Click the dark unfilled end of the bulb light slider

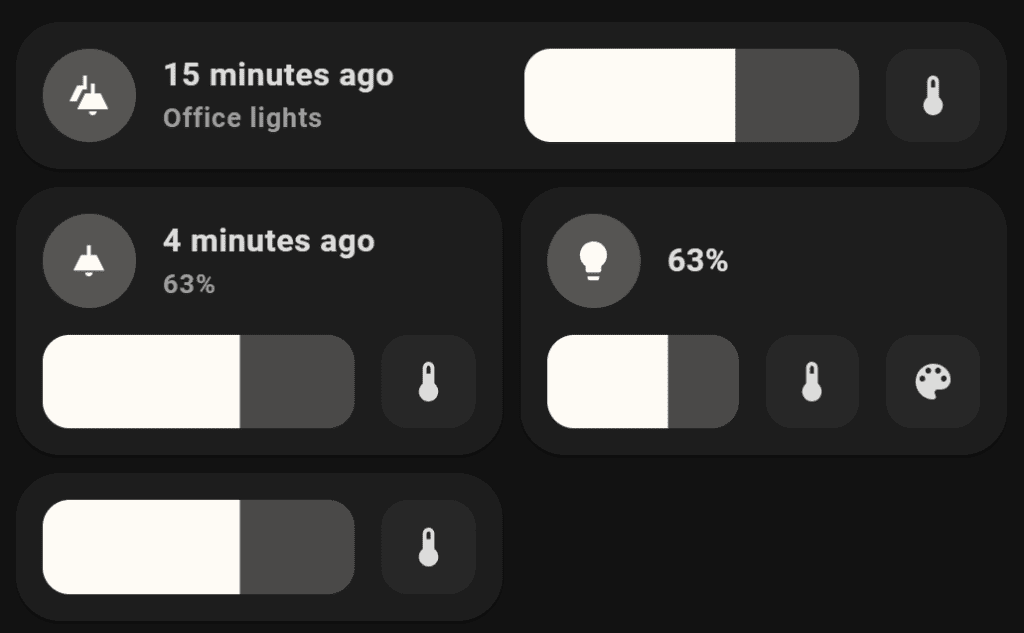pyautogui.click(x=703, y=381)
